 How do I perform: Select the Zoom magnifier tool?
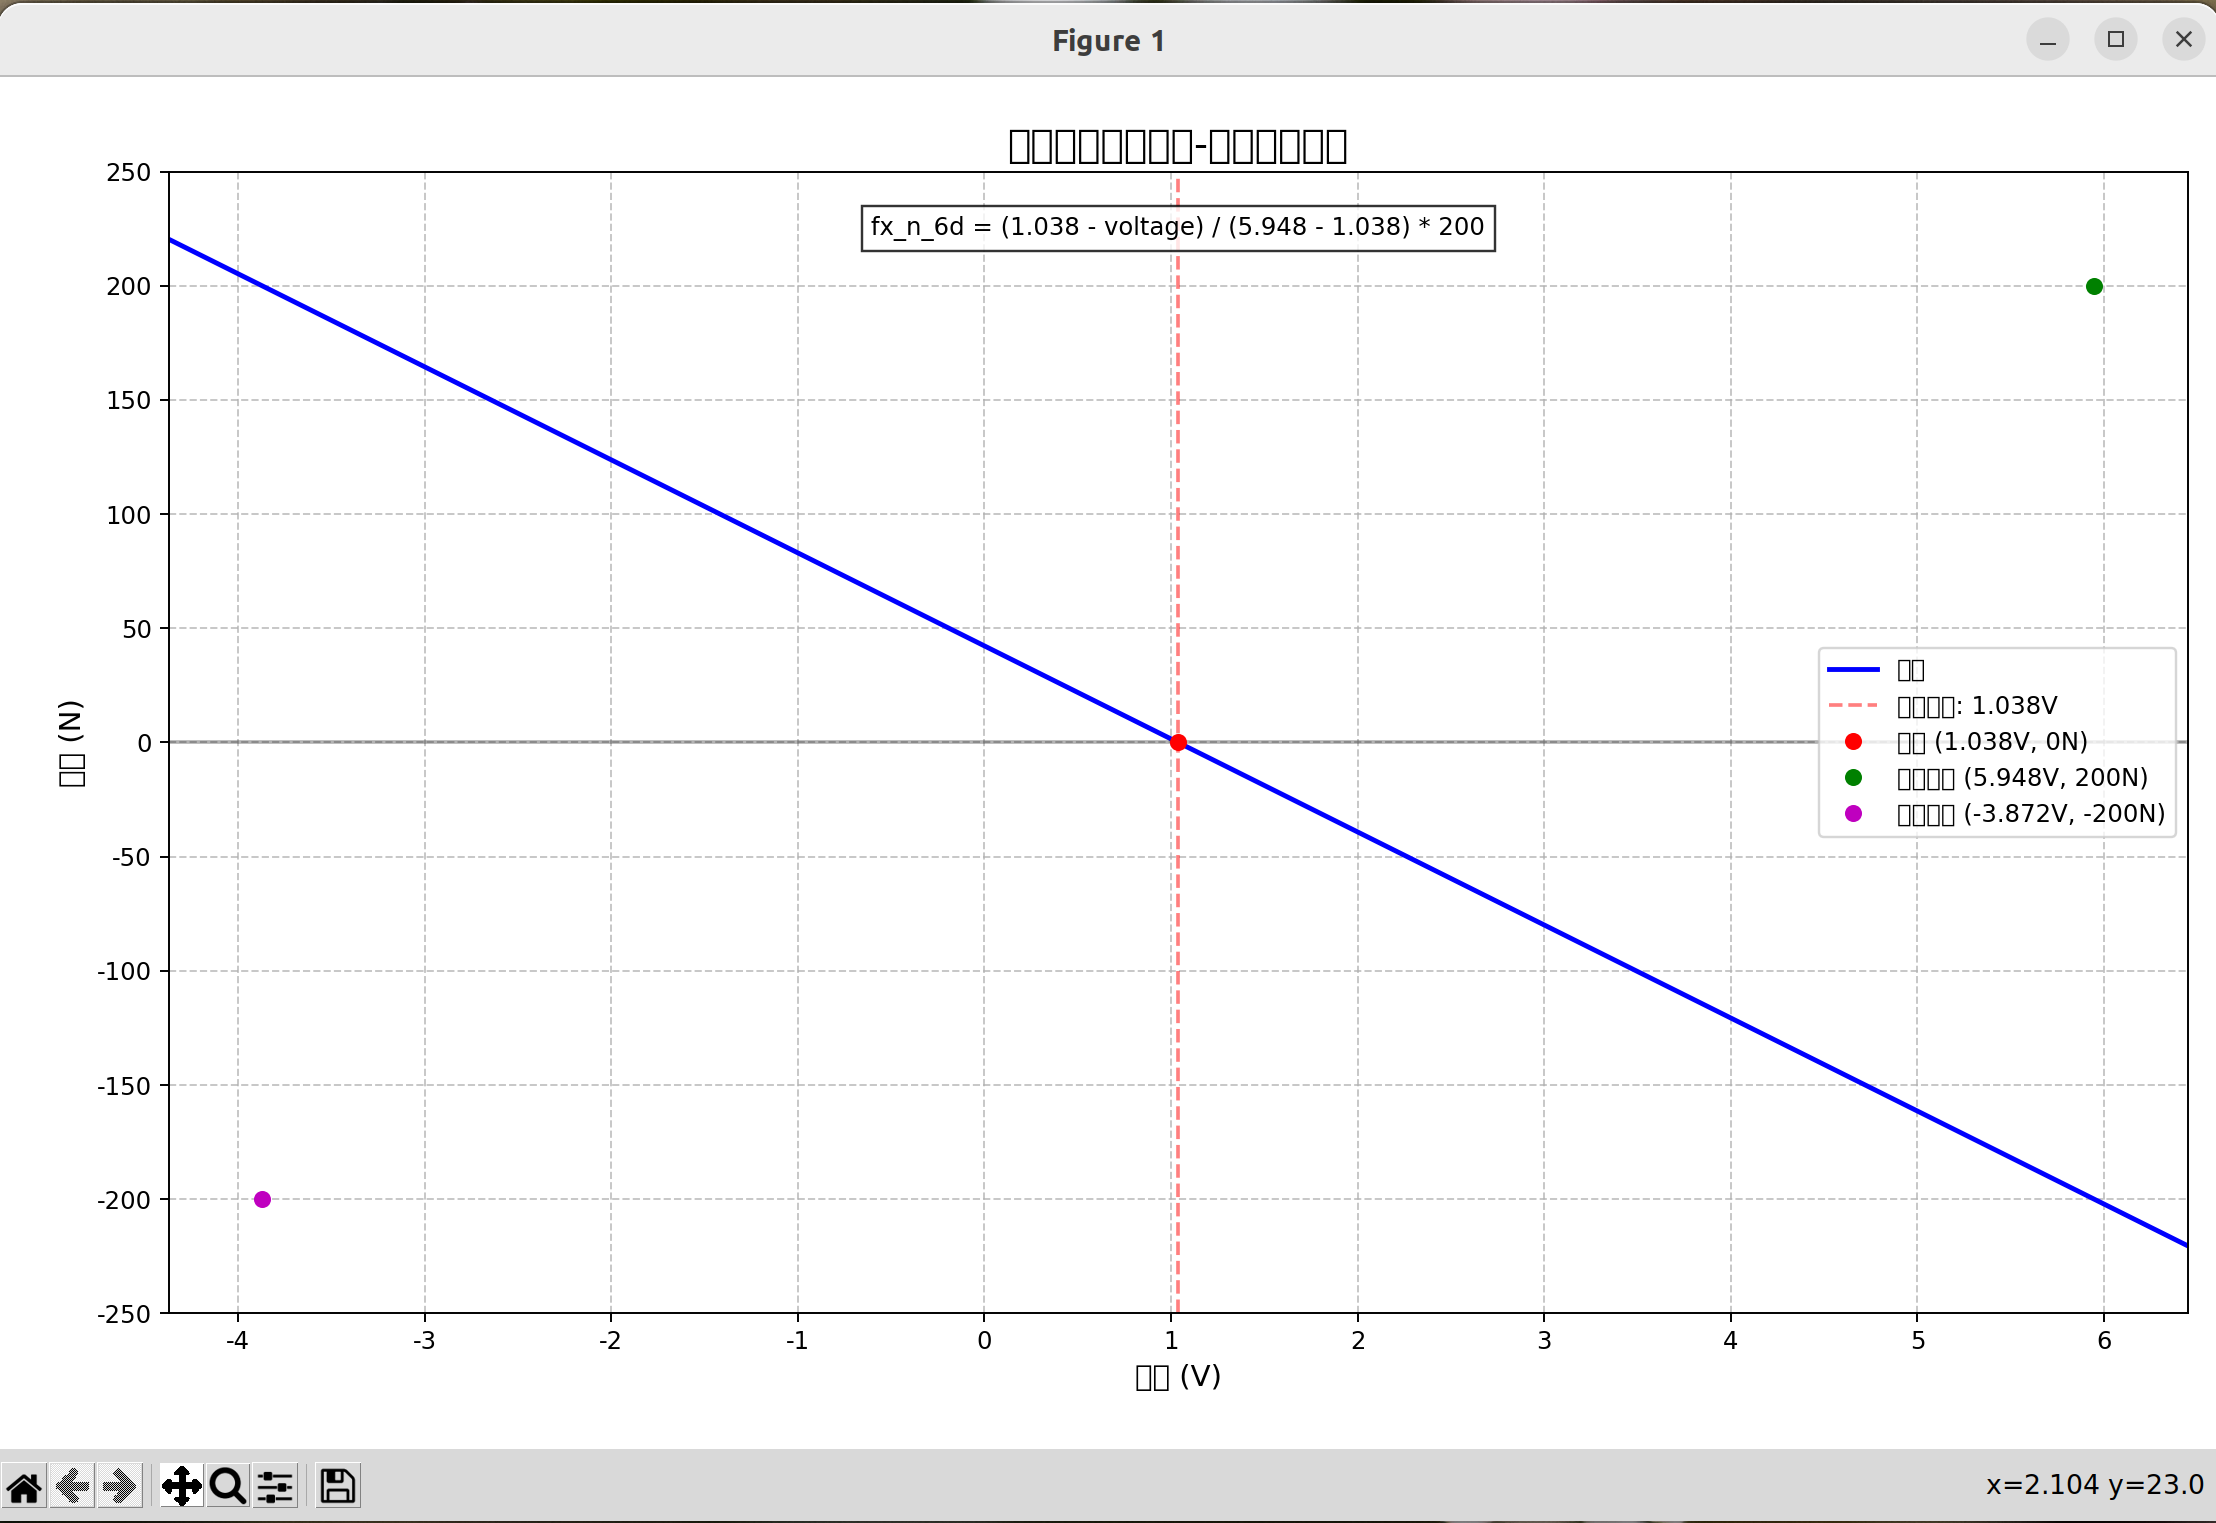click(228, 1487)
